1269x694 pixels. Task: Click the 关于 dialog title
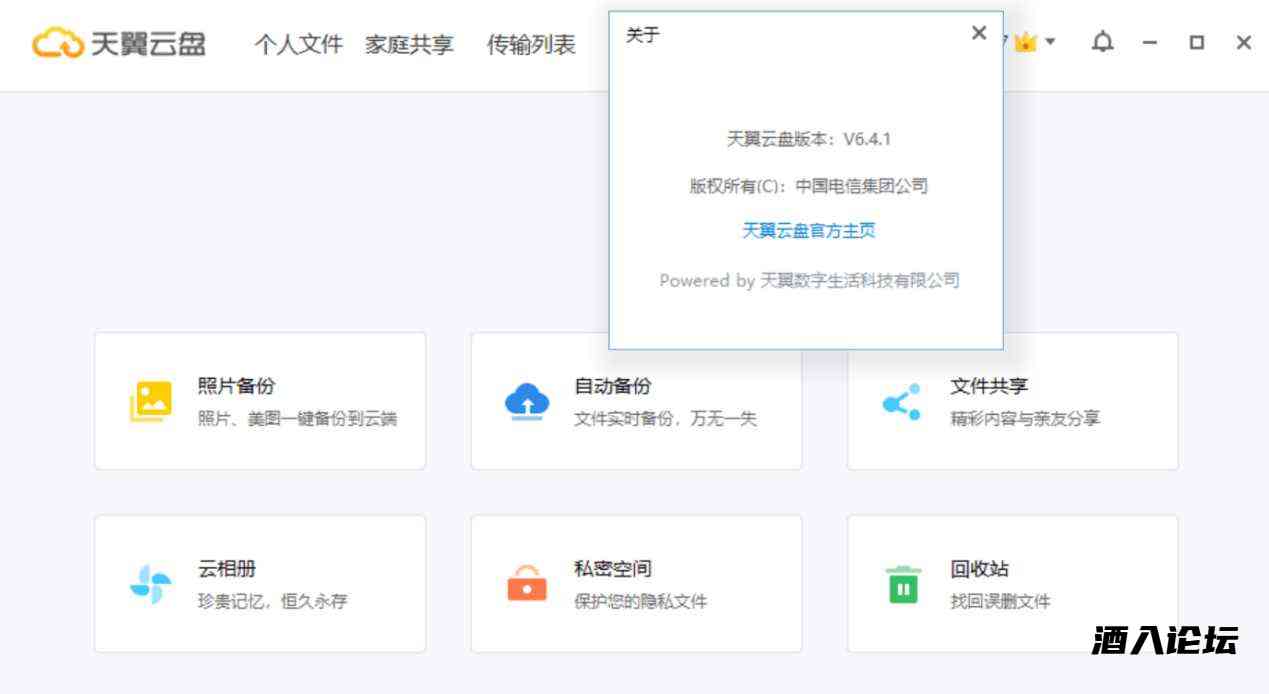click(x=642, y=35)
